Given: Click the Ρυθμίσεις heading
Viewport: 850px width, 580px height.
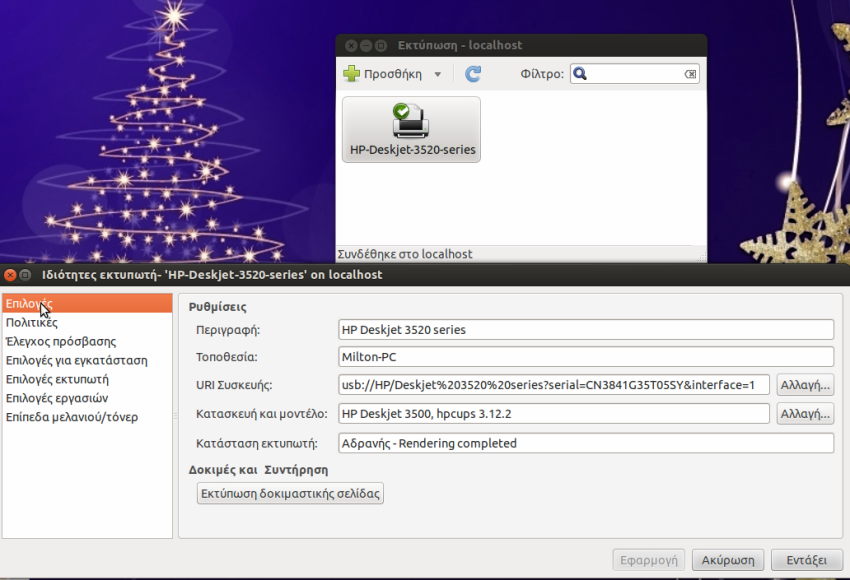Looking at the screenshot, I should (x=217, y=307).
